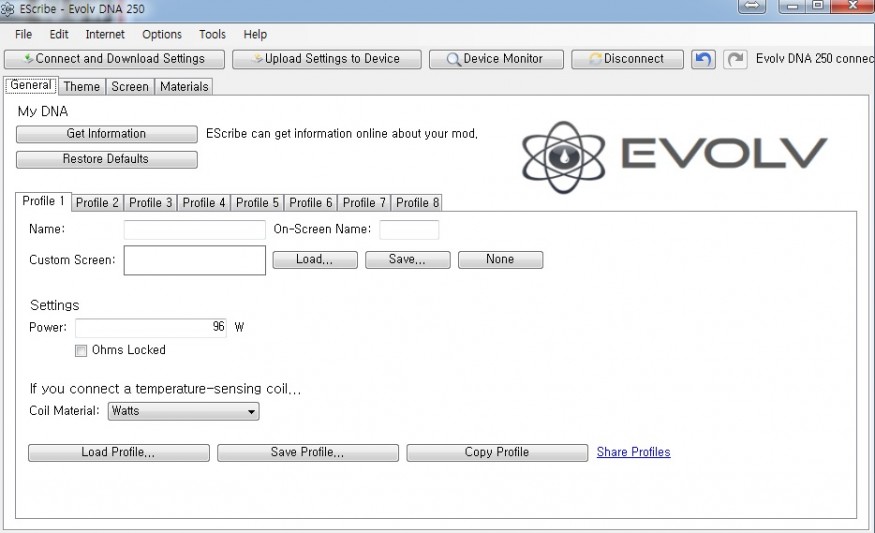
Task: Switch to the Profile 8 tab
Action: [x=417, y=203]
